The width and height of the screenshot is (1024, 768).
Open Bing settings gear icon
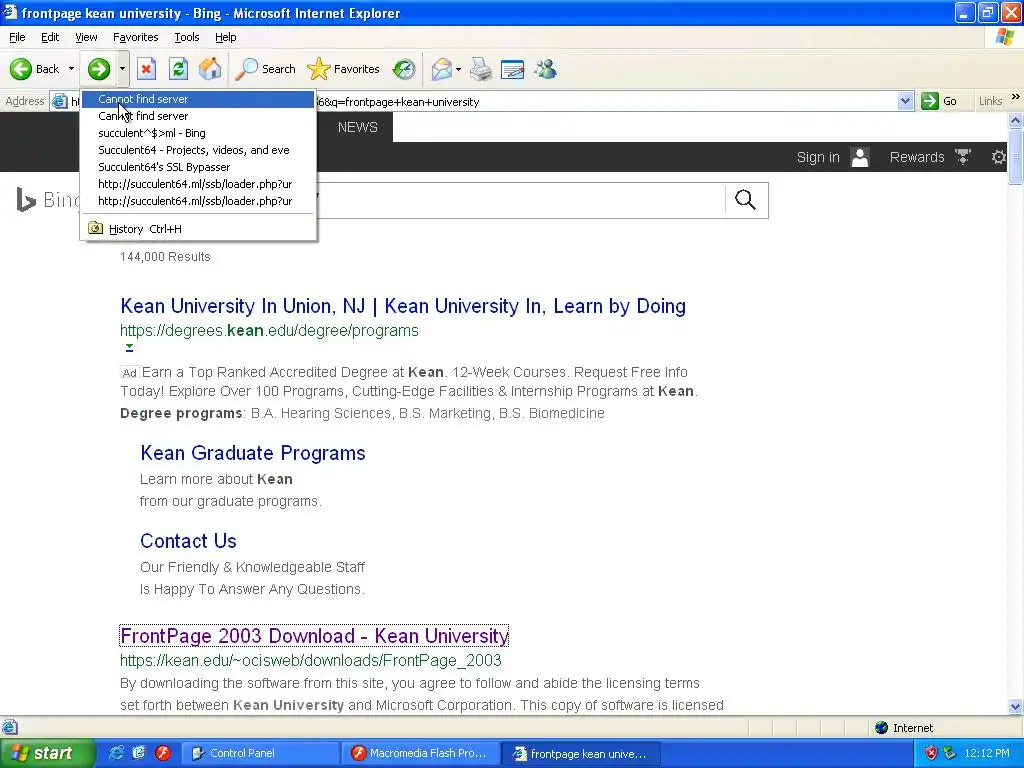(999, 157)
